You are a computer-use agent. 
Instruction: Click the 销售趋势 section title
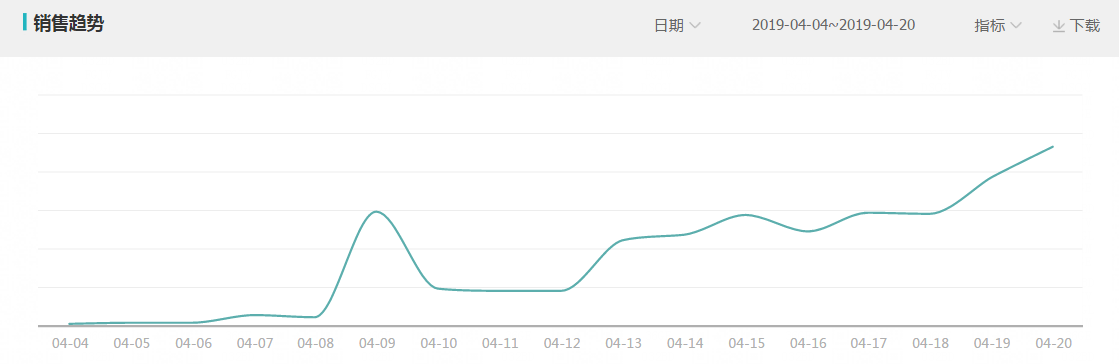69,24
